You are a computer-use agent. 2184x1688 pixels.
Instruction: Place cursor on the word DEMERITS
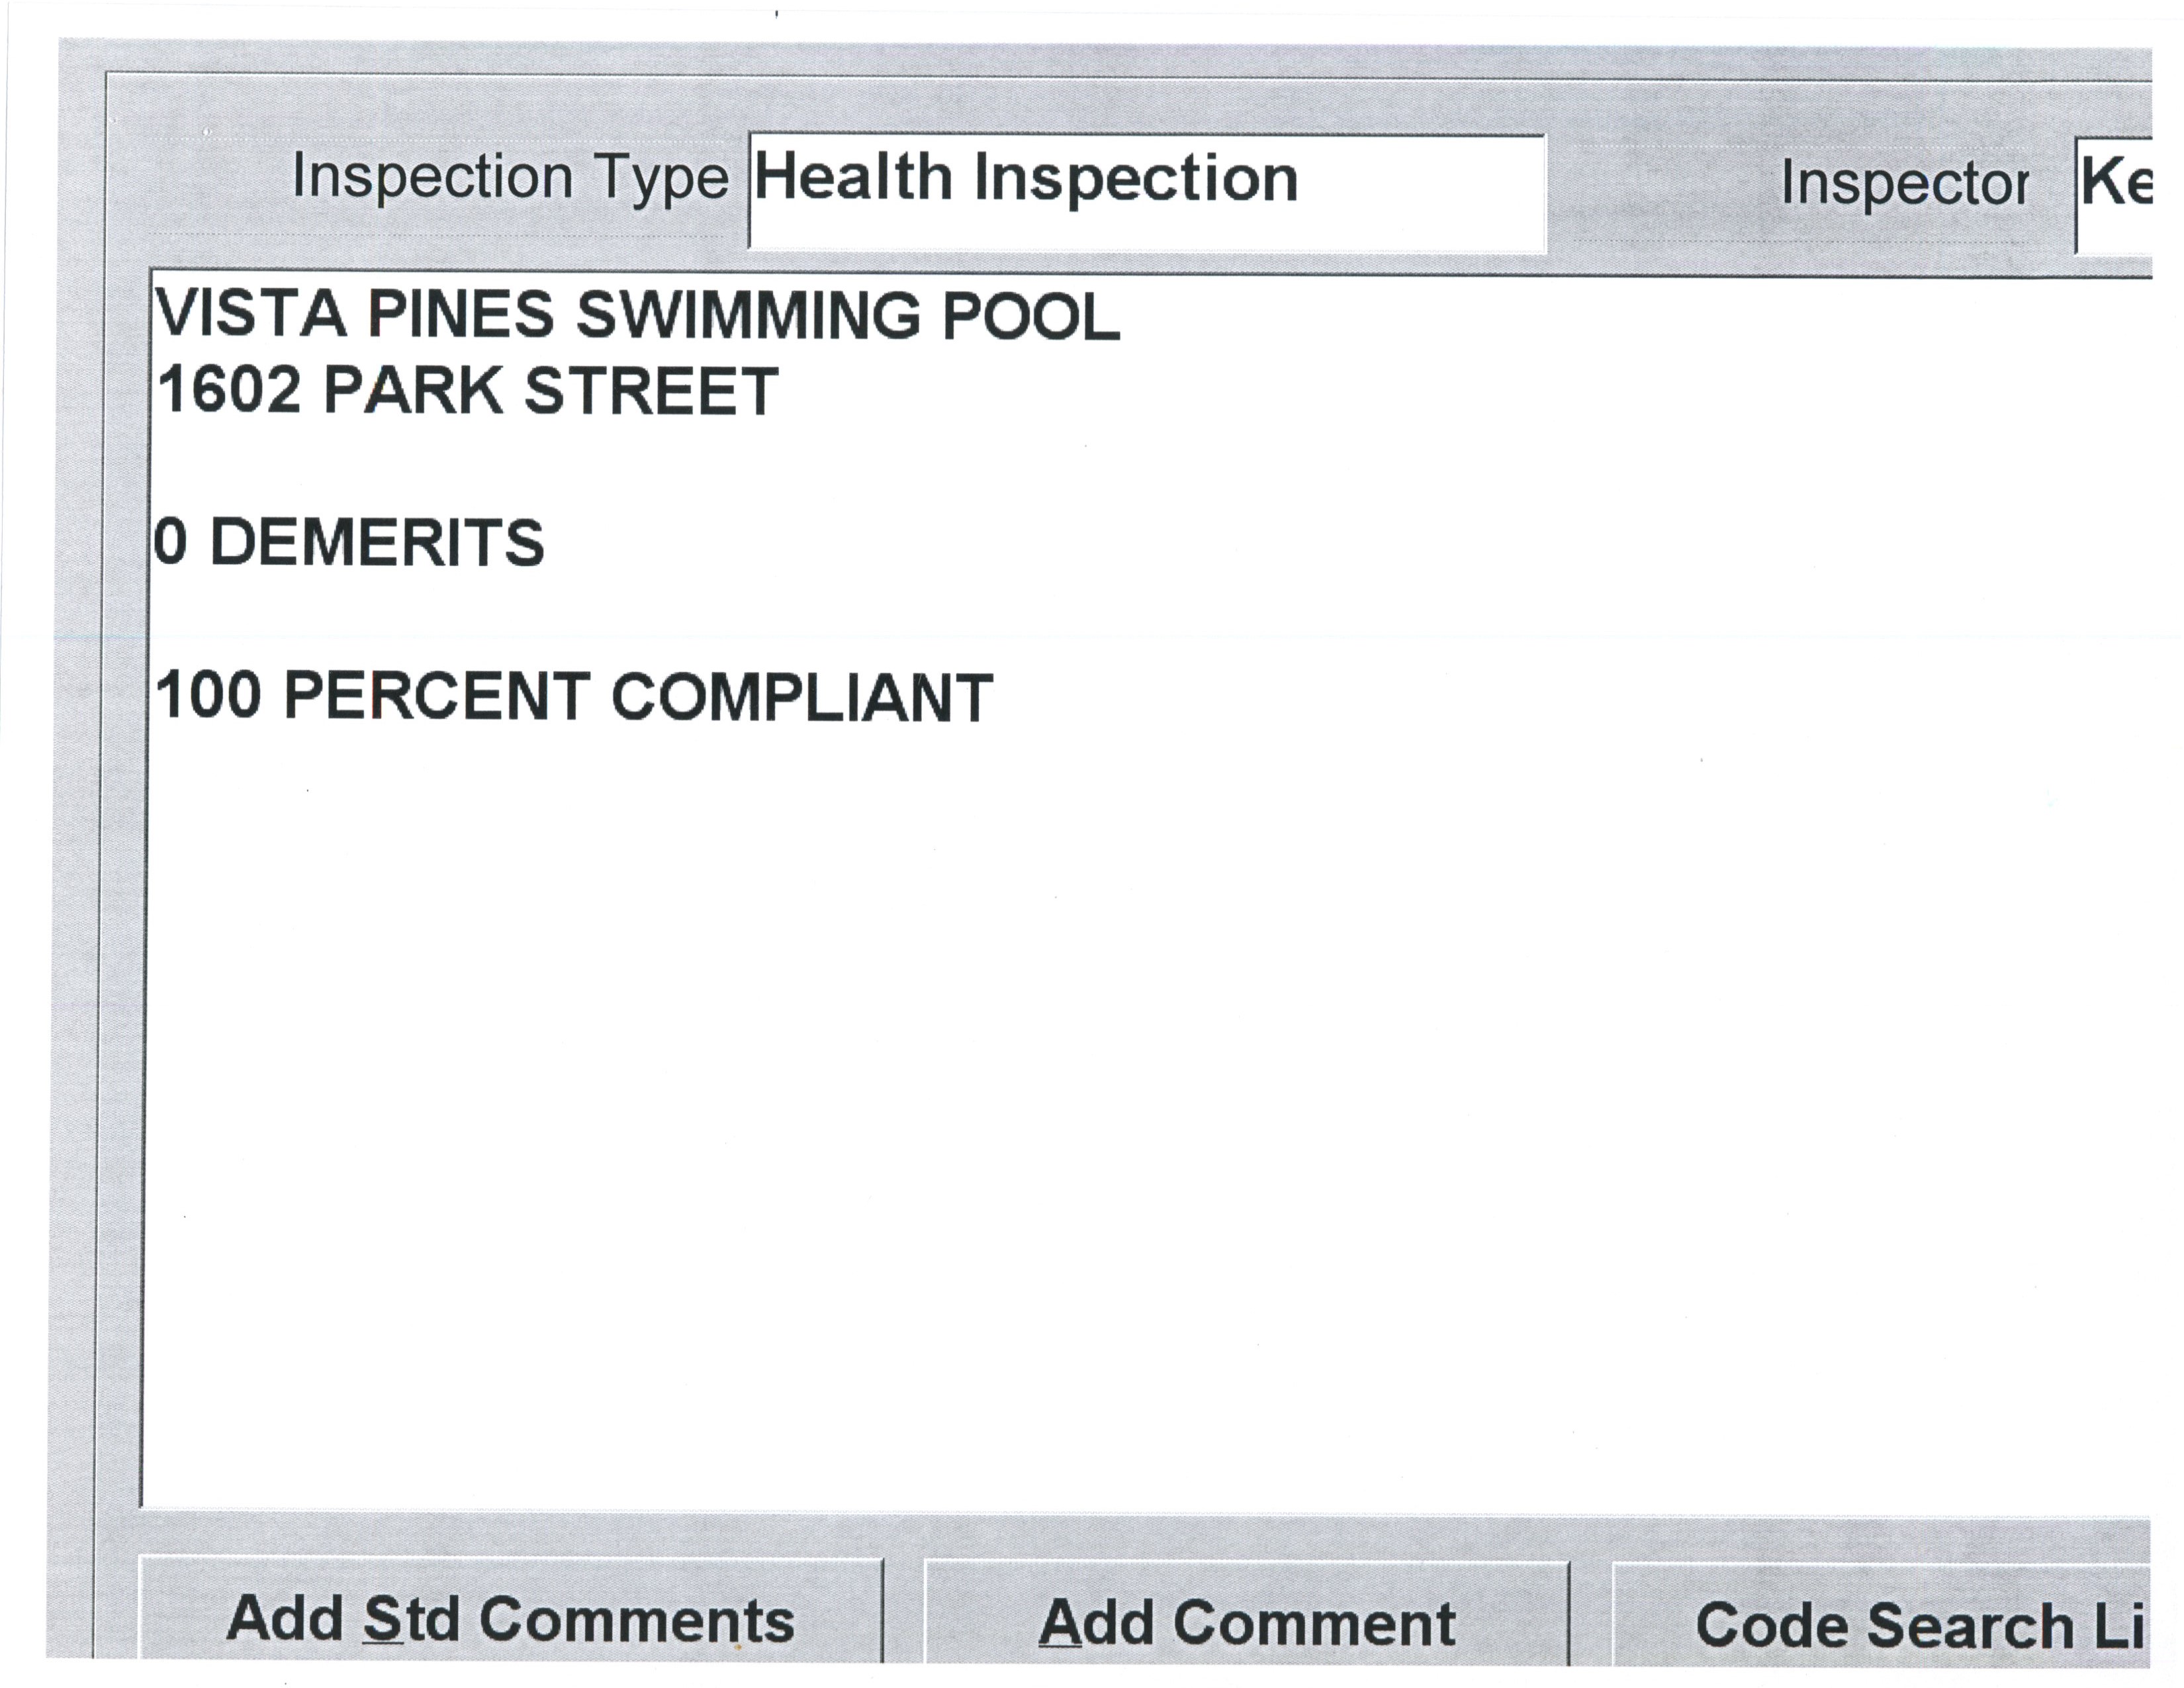coord(377,543)
